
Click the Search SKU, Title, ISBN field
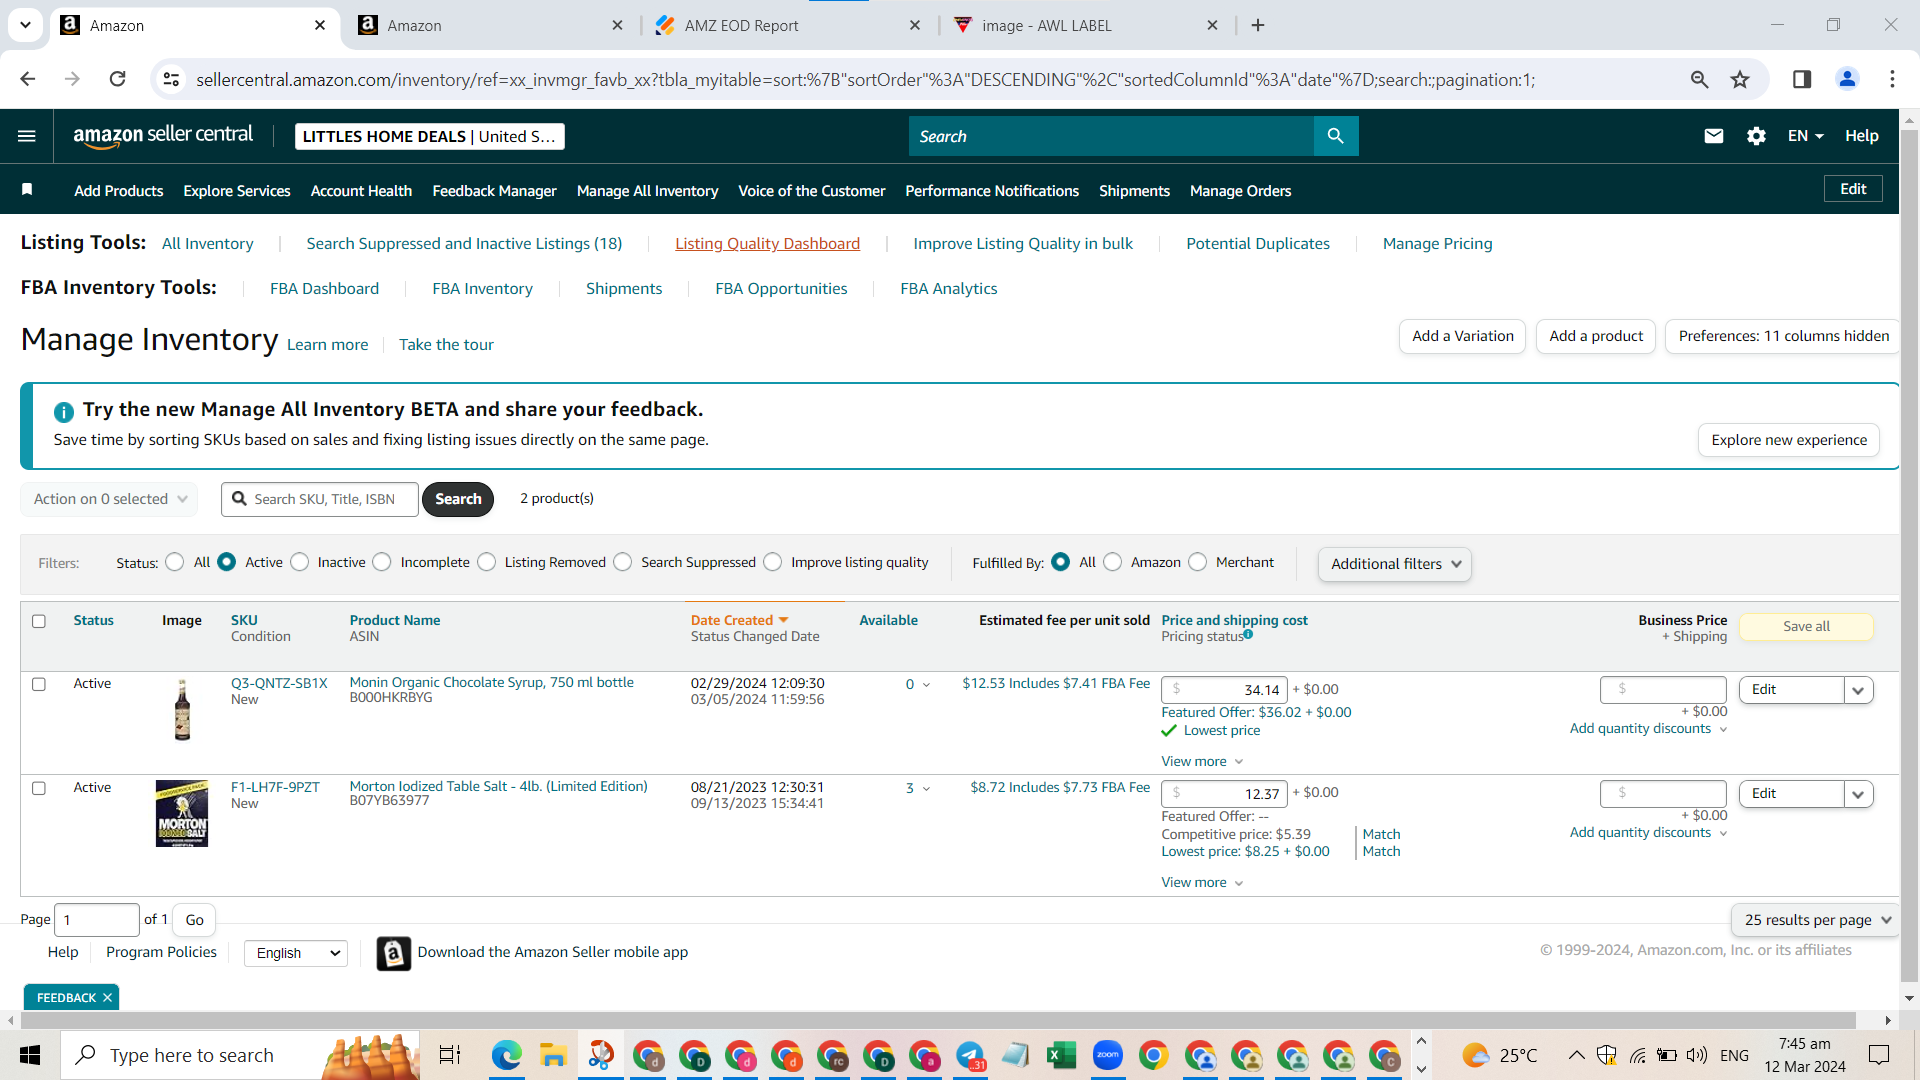pyautogui.click(x=320, y=499)
